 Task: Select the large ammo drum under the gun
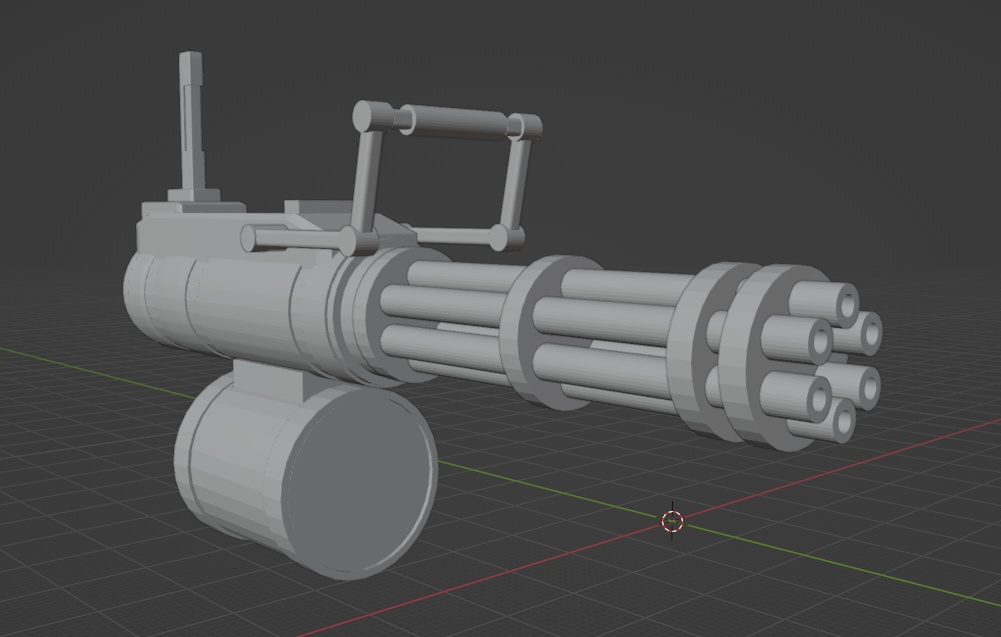(306, 476)
